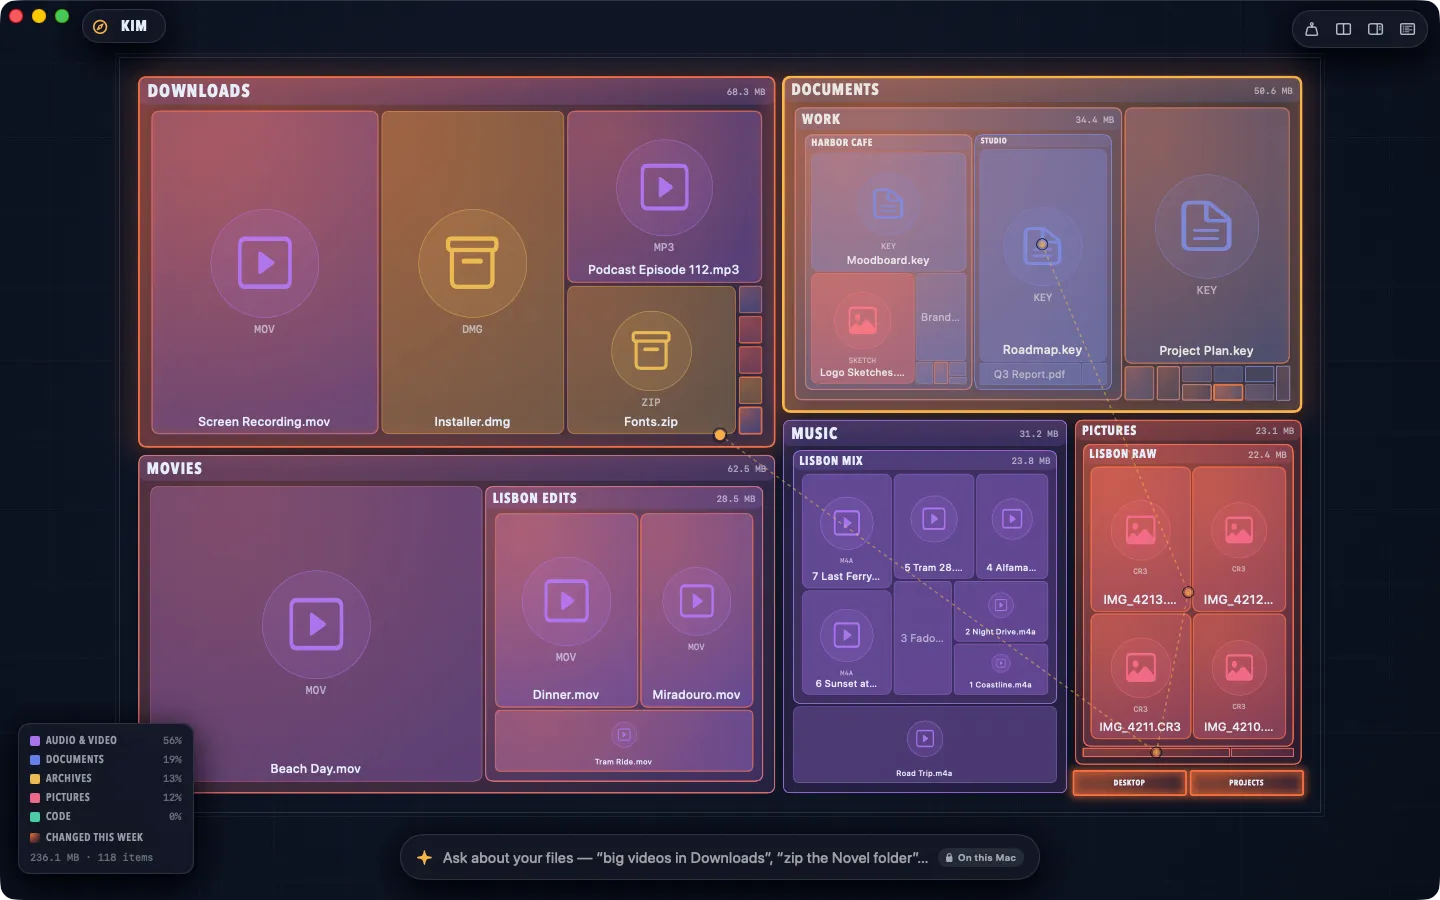Click the pink Pictures color swatch
This screenshot has height=900, width=1440.
coord(35,798)
